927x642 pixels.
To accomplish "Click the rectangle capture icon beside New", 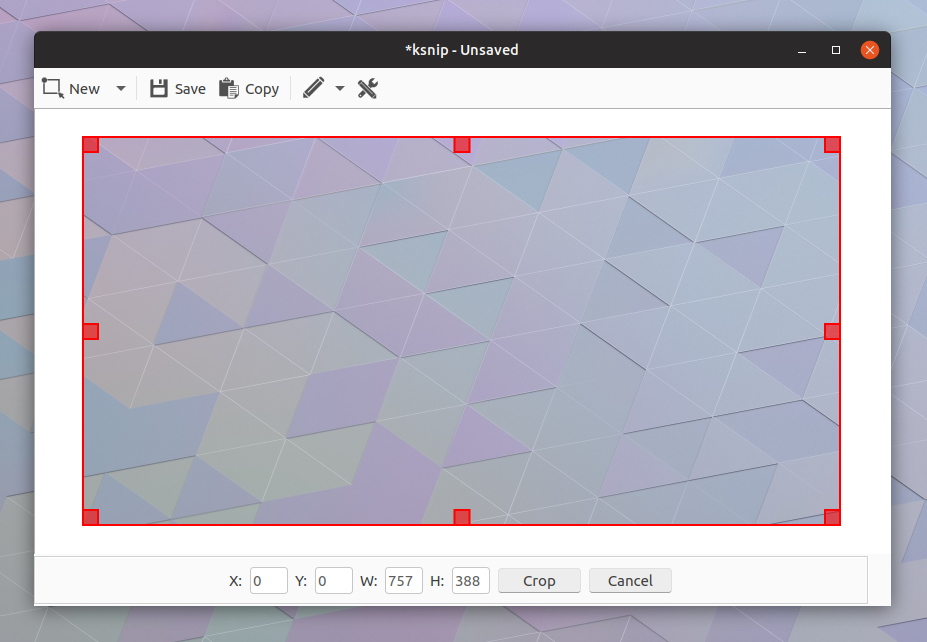I will tap(54, 88).
